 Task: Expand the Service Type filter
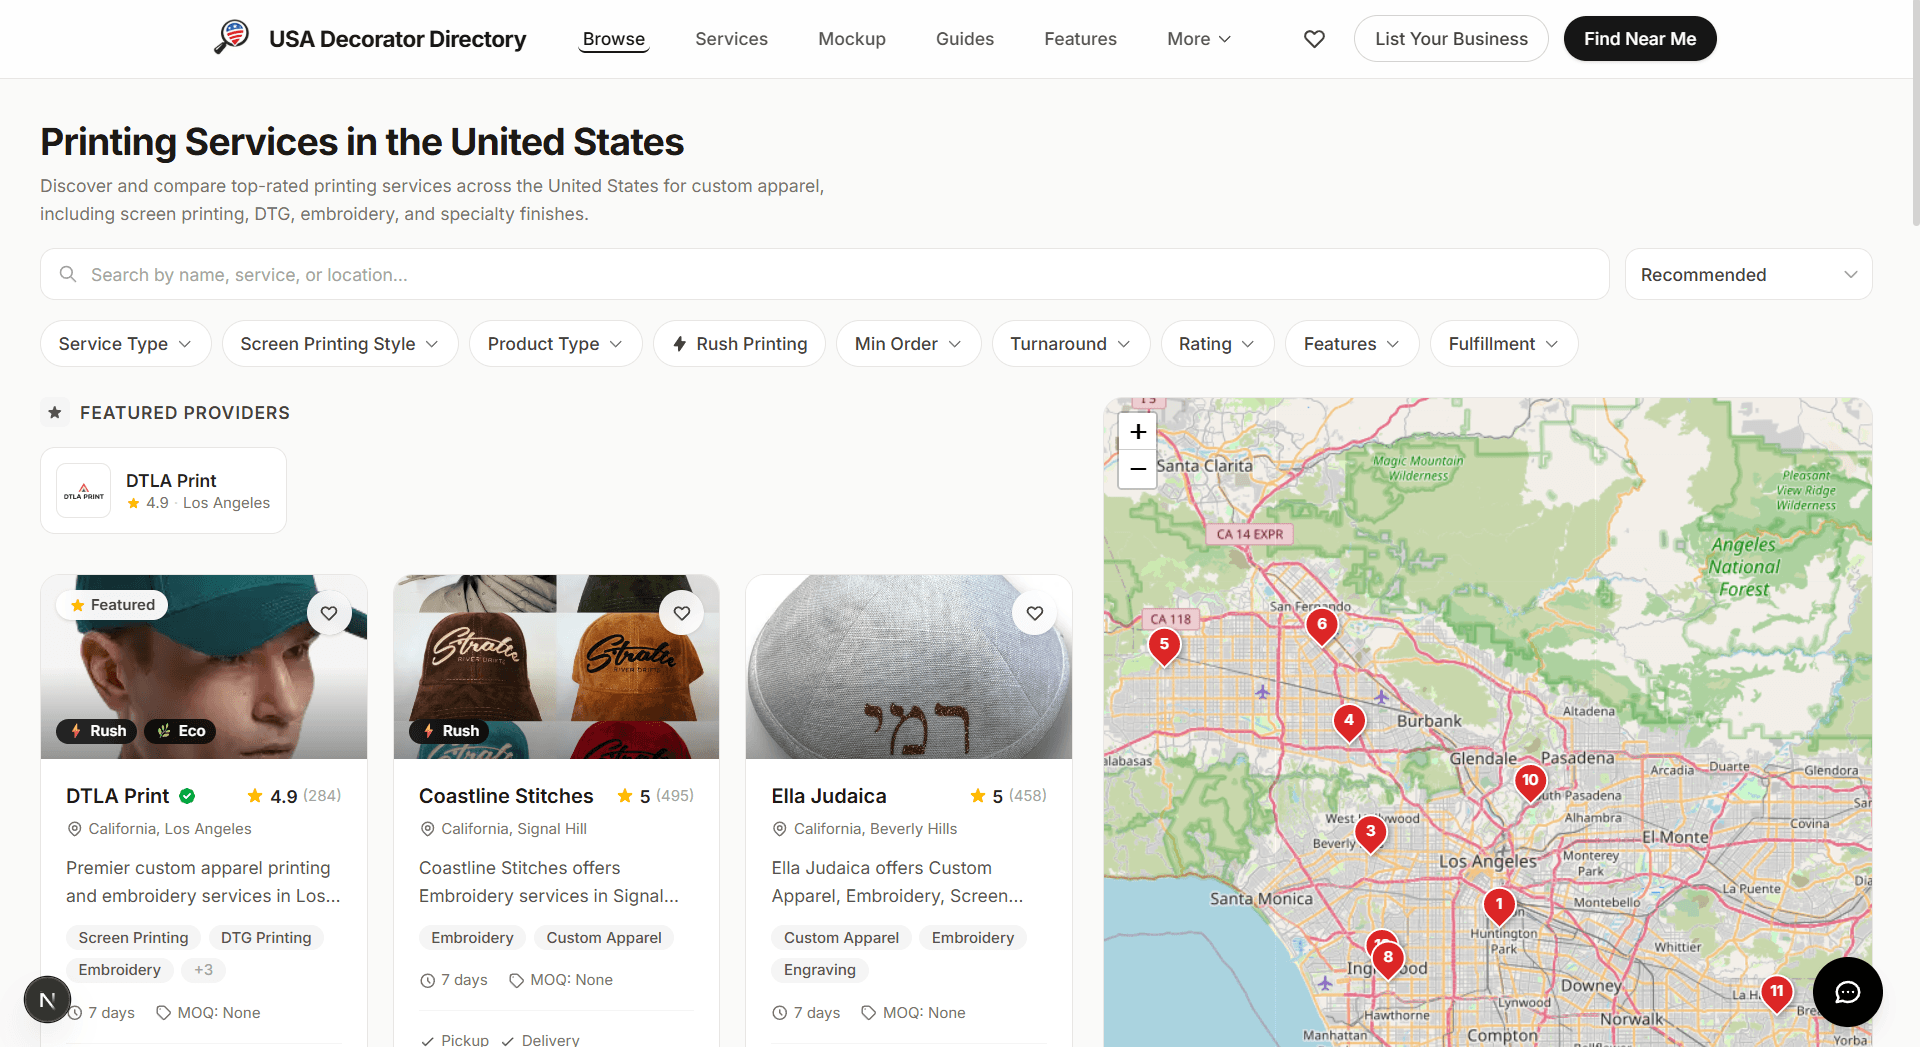pyautogui.click(x=125, y=344)
